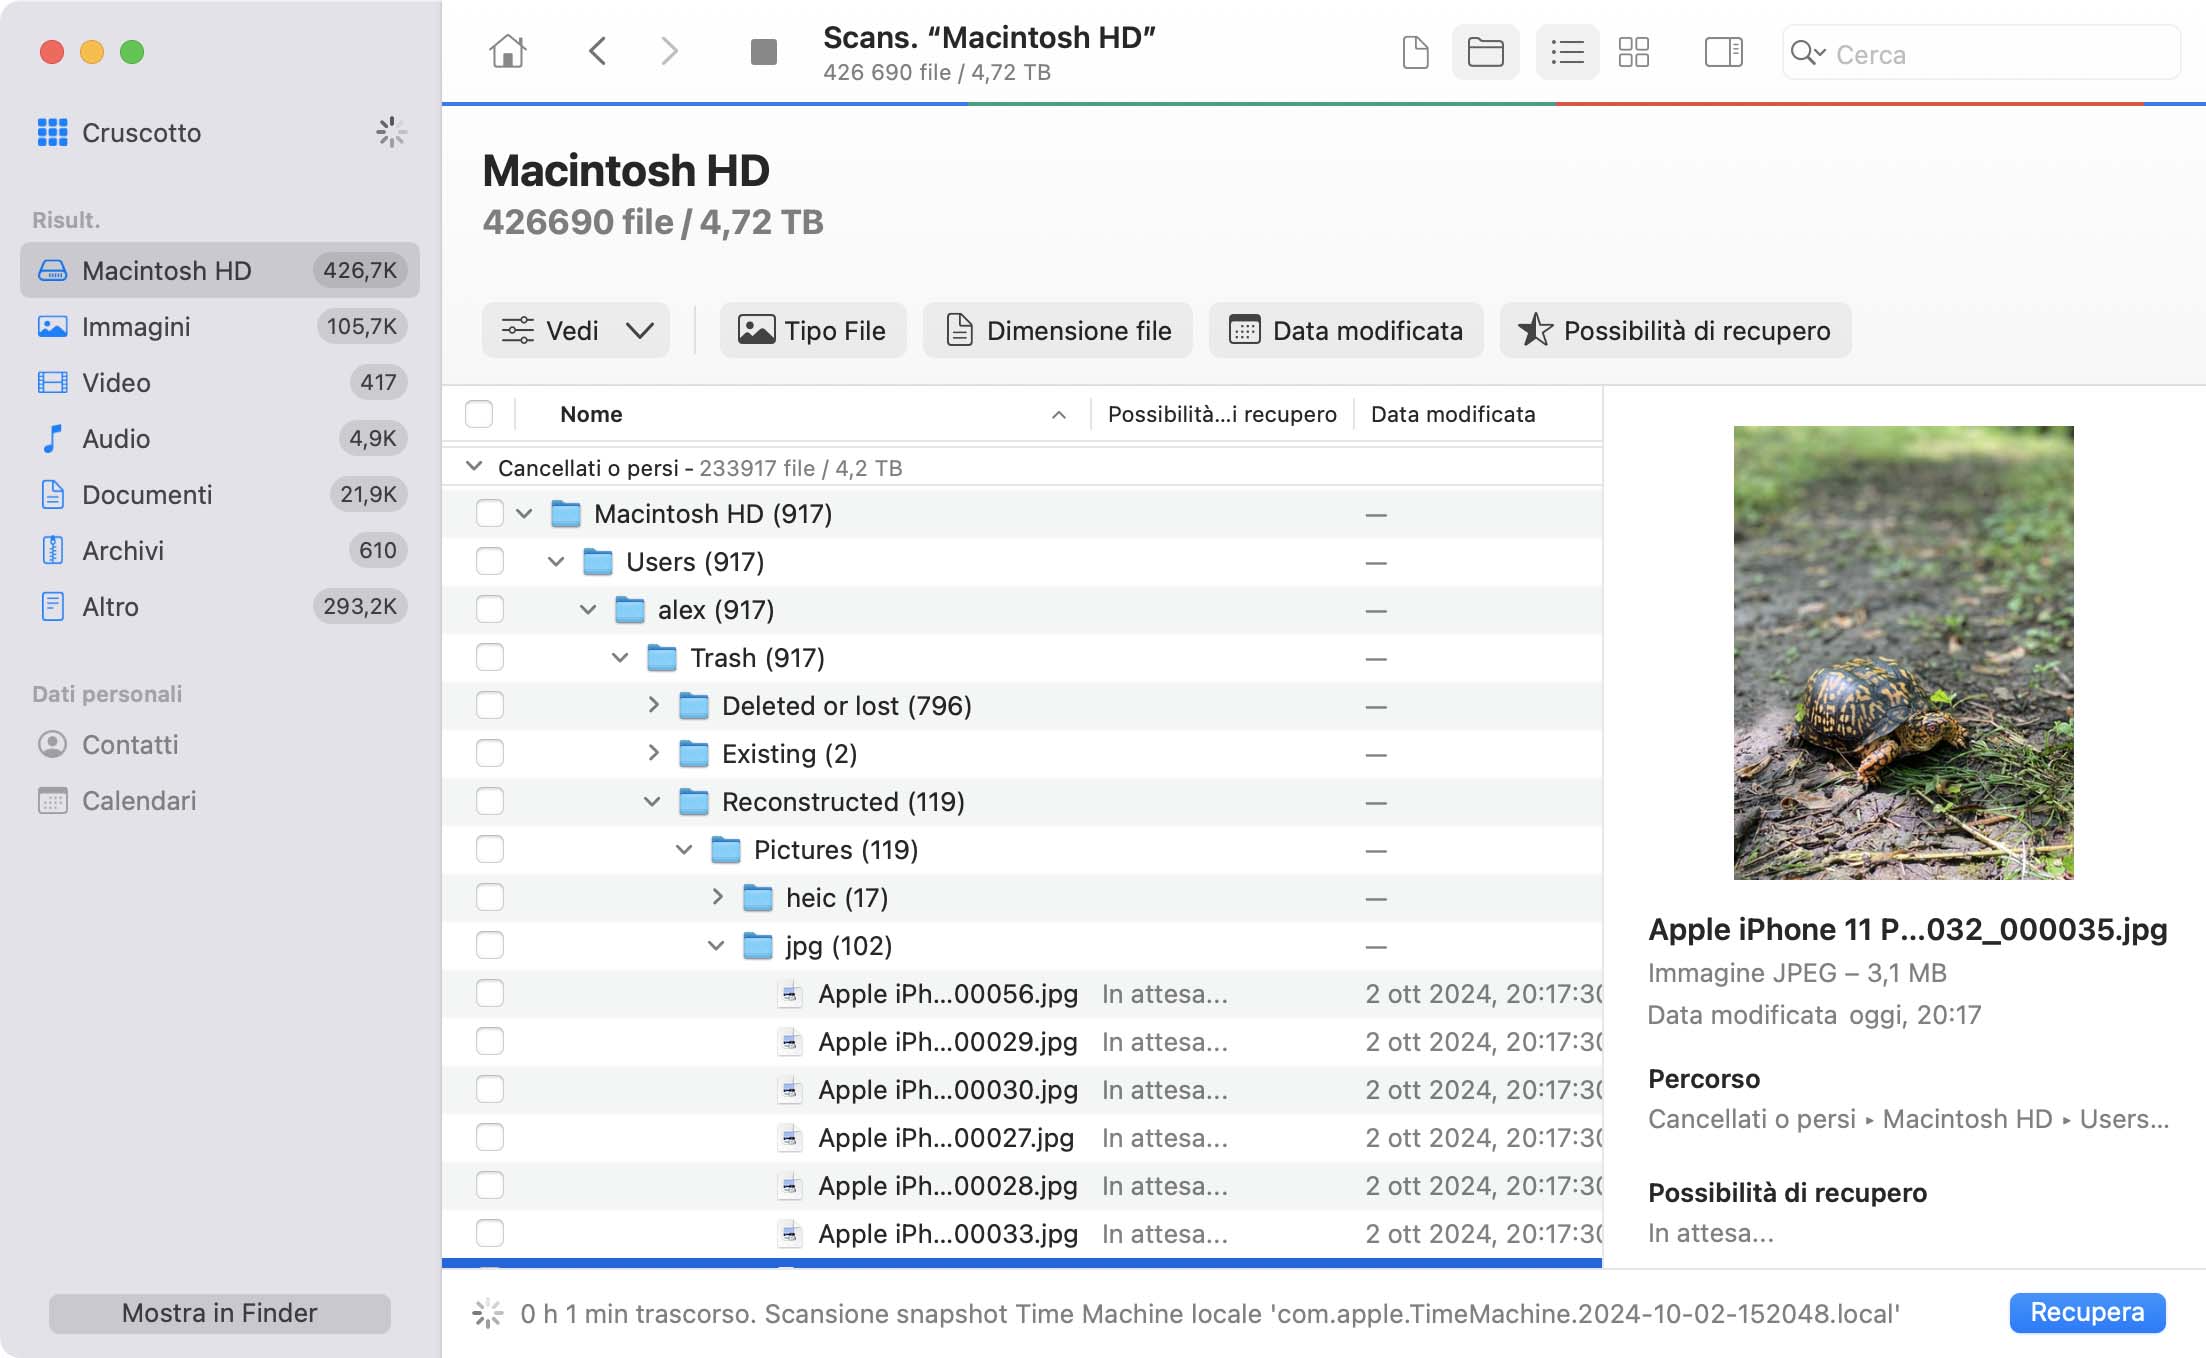Image resolution: width=2206 pixels, height=1358 pixels.
Task: Open Cruscotto dashboard grid icon
Action: (52, 132)
